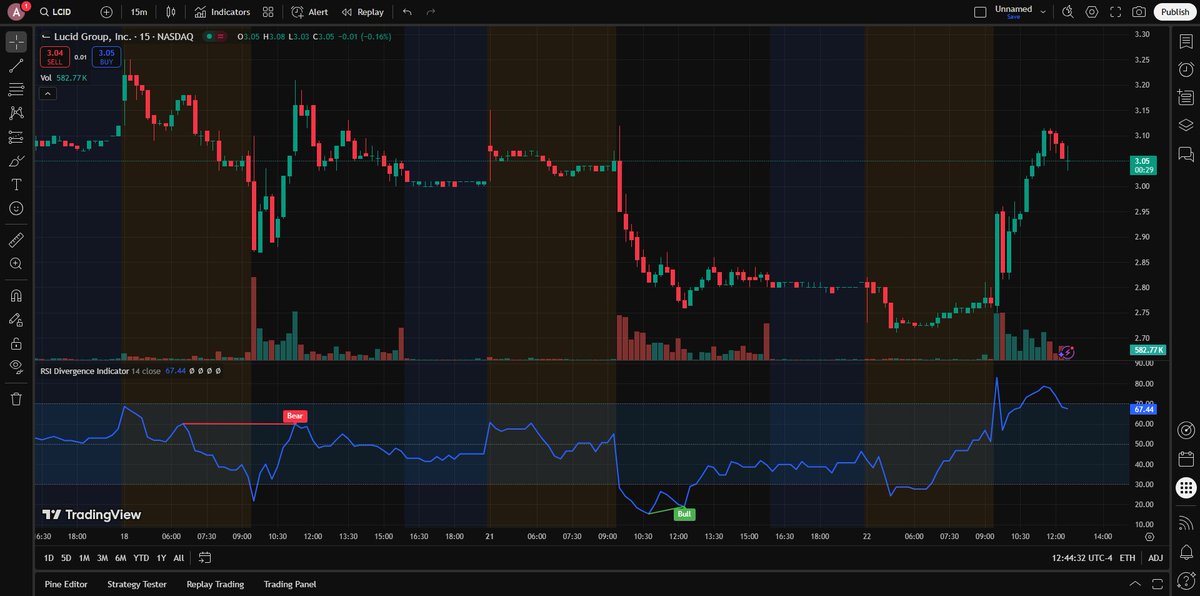Take a chart snapshot with camera icon
Image resolution: width=1200 pixels, height=596 pixels.
pyautogui.click(x=1139, y=12)
